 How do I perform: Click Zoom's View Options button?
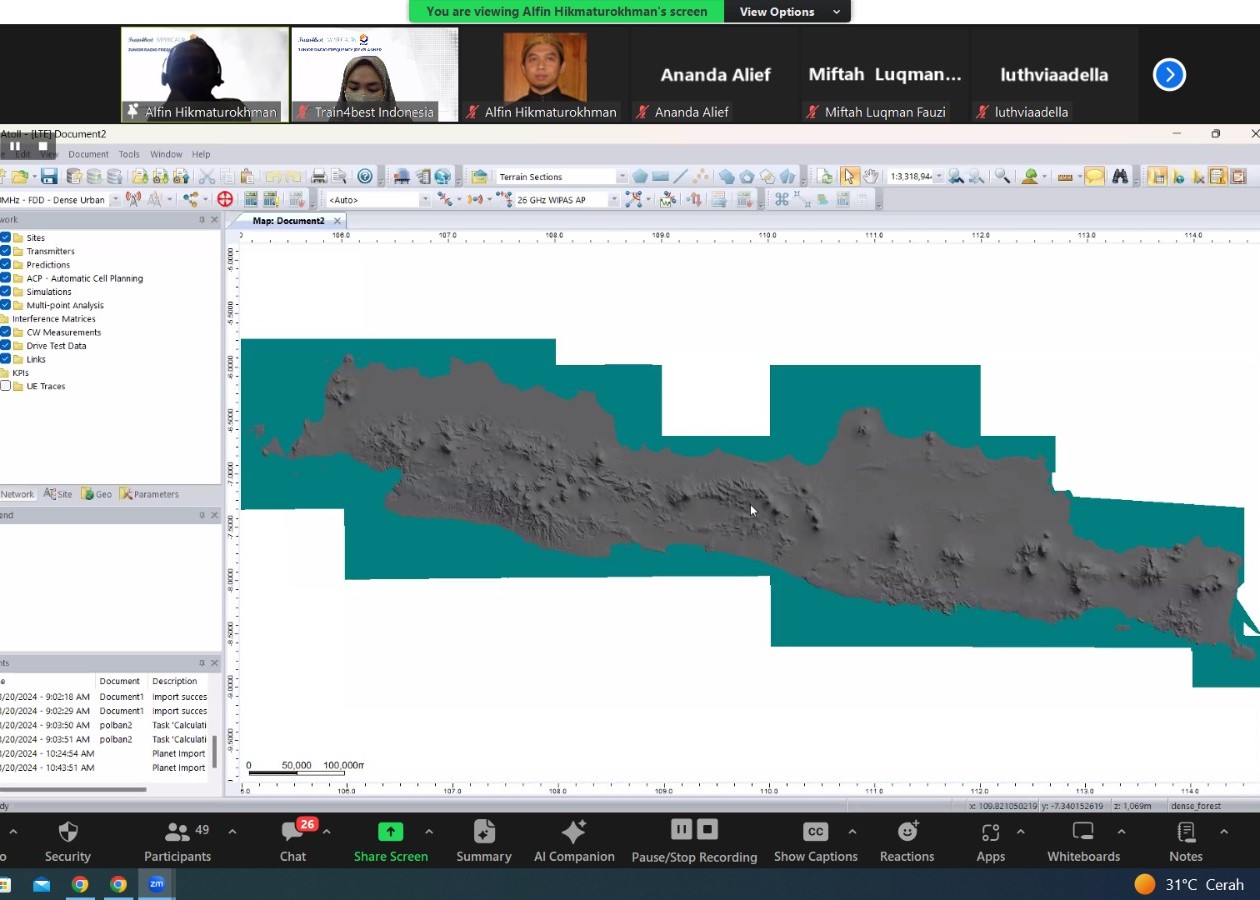click(x=789, y=12)
